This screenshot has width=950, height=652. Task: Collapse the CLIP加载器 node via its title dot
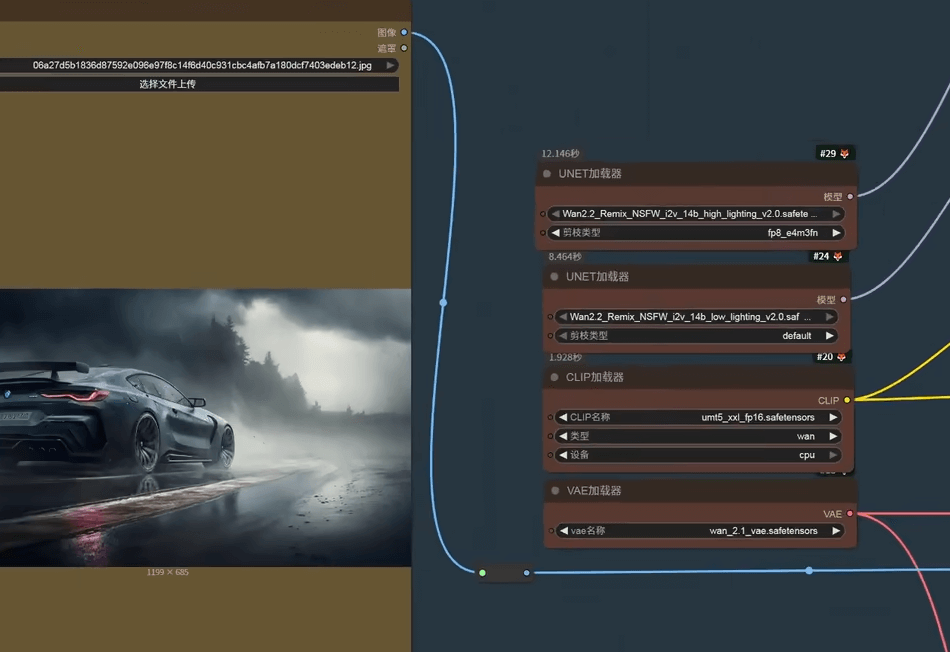(x=554, y=378)
